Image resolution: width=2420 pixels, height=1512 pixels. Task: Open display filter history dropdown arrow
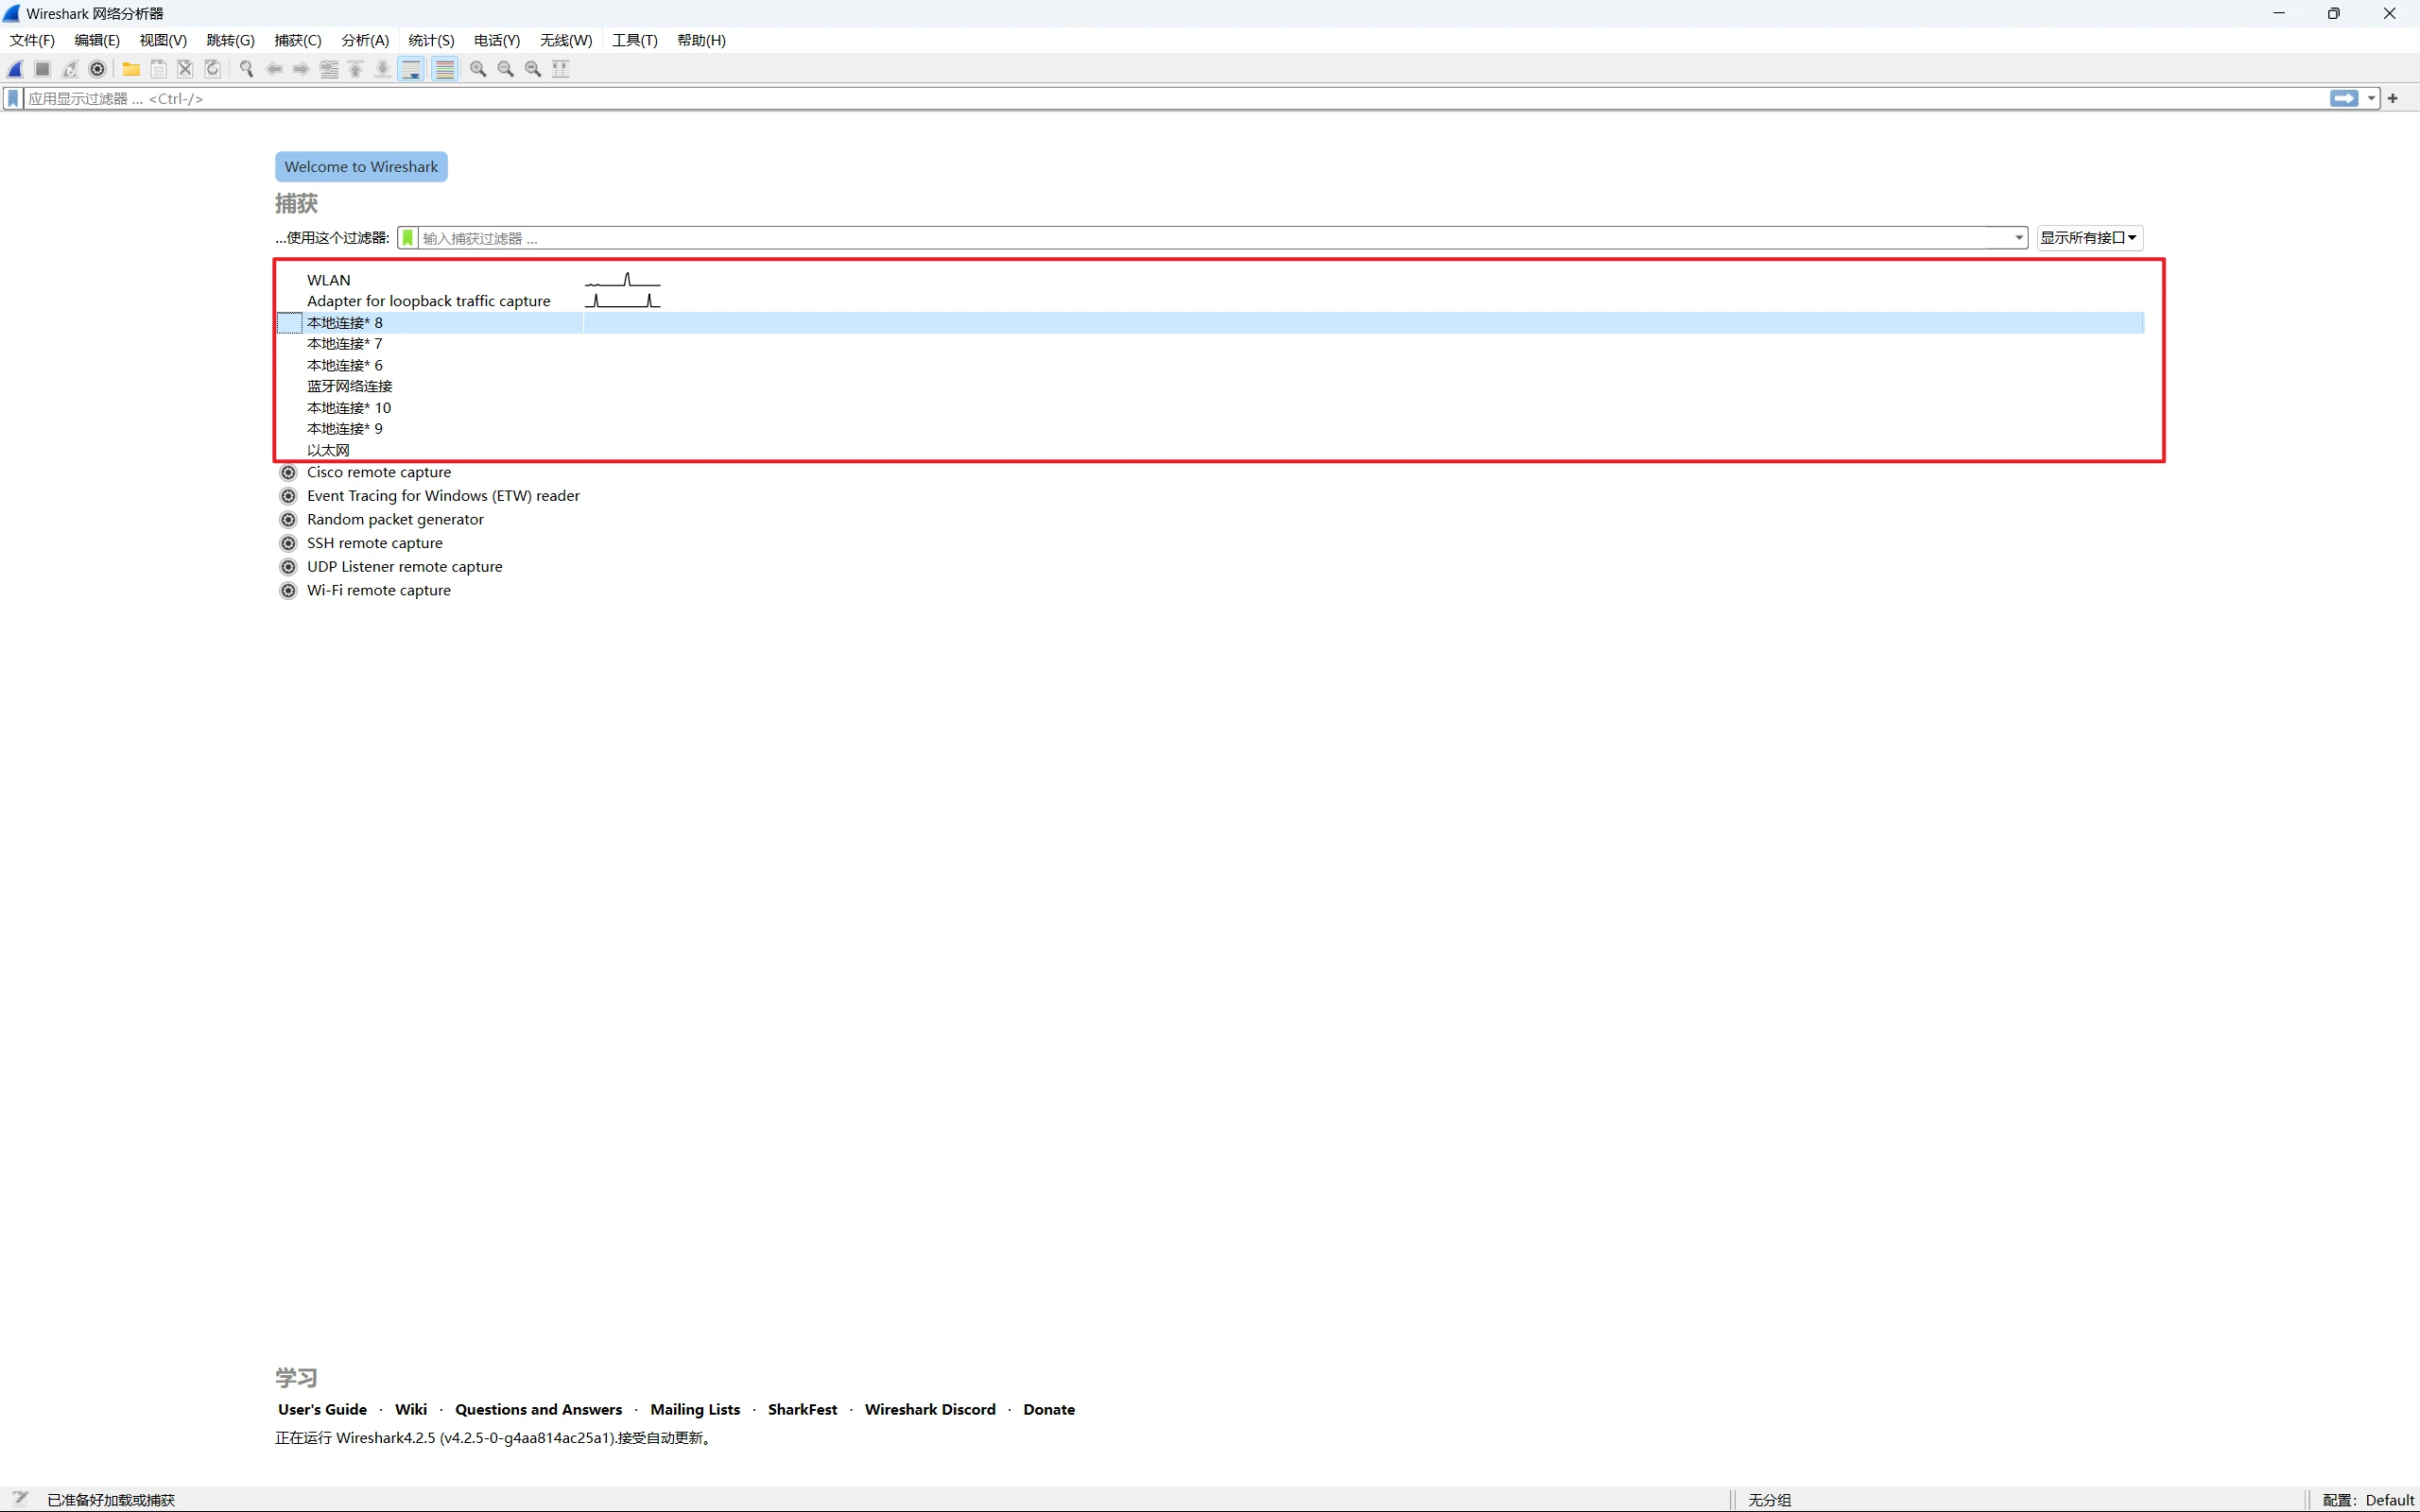pos(2371,98)
